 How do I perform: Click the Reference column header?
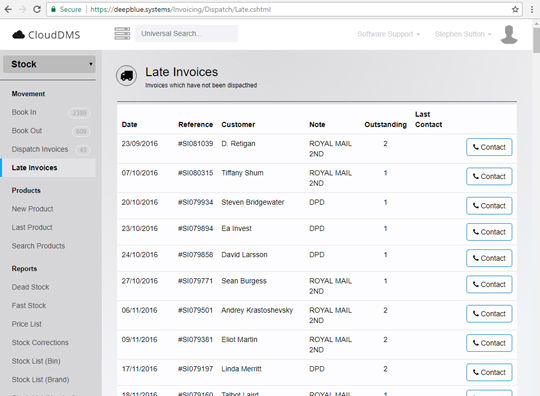196,125
